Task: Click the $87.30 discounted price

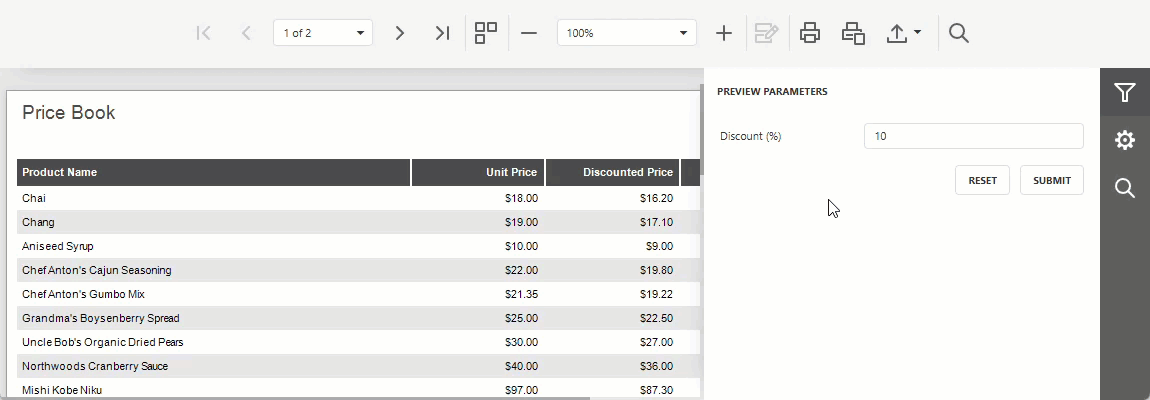Action: 656,390
